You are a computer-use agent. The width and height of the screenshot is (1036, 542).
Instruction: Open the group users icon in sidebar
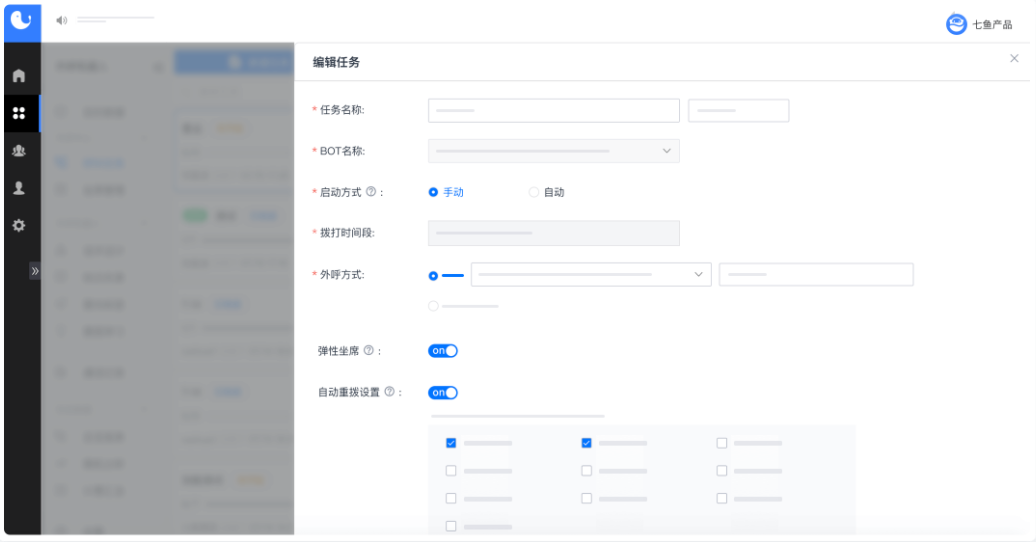18,151
